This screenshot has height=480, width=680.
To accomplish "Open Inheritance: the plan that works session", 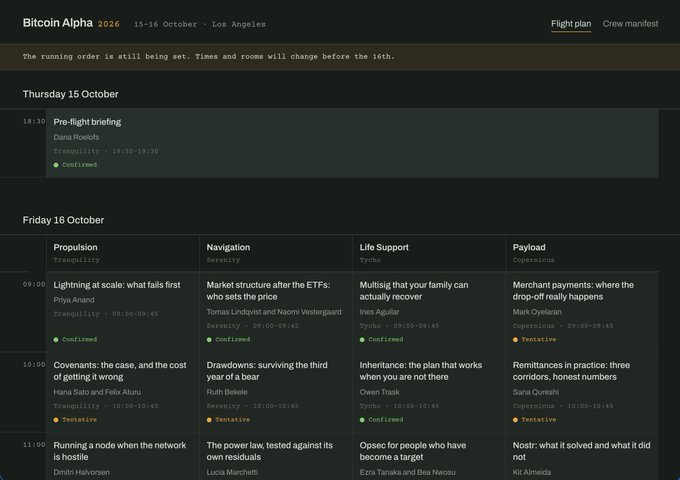I will point(421,371).
